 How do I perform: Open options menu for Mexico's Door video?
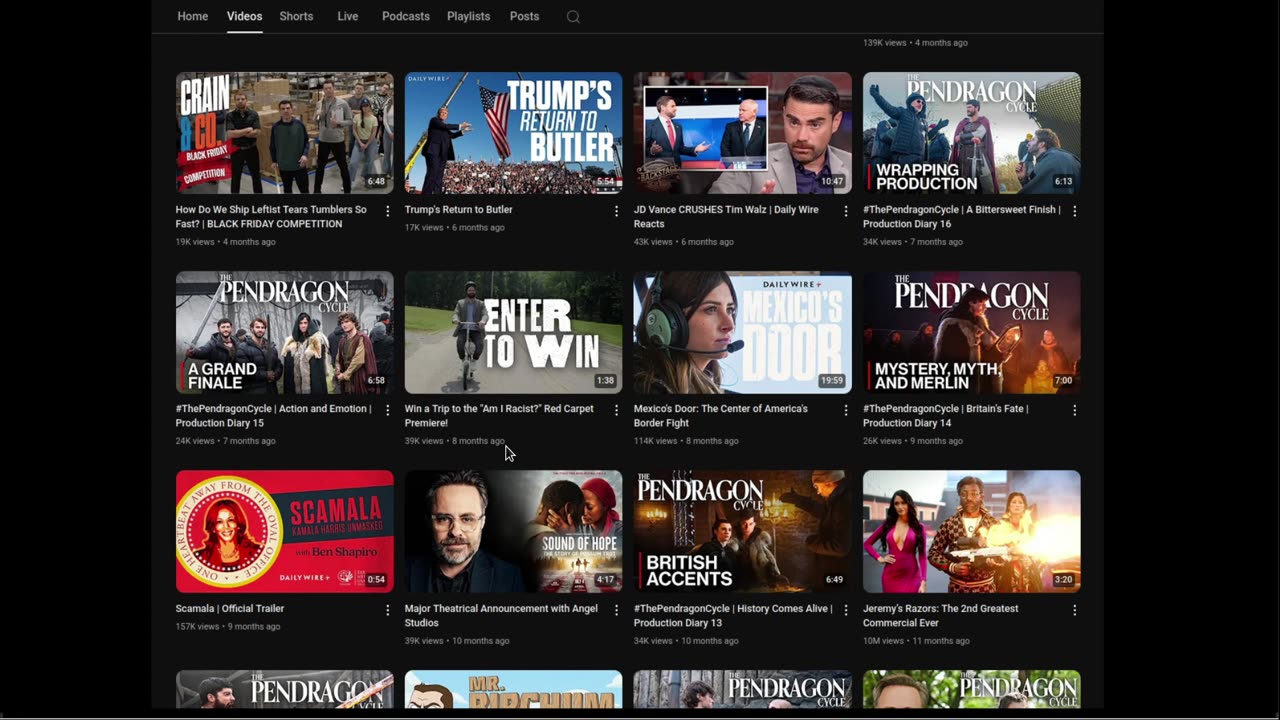[846, 410]
